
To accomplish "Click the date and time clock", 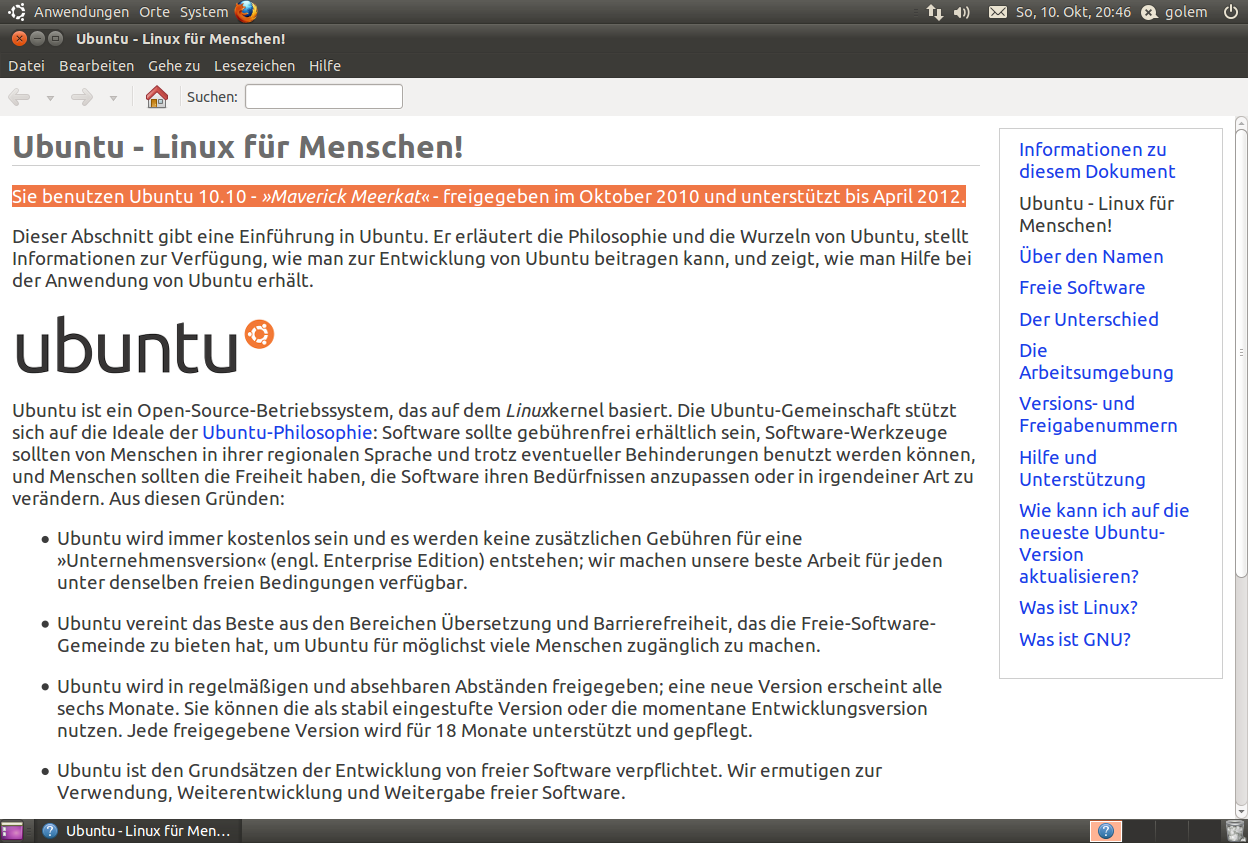I will pos(1073,12).
